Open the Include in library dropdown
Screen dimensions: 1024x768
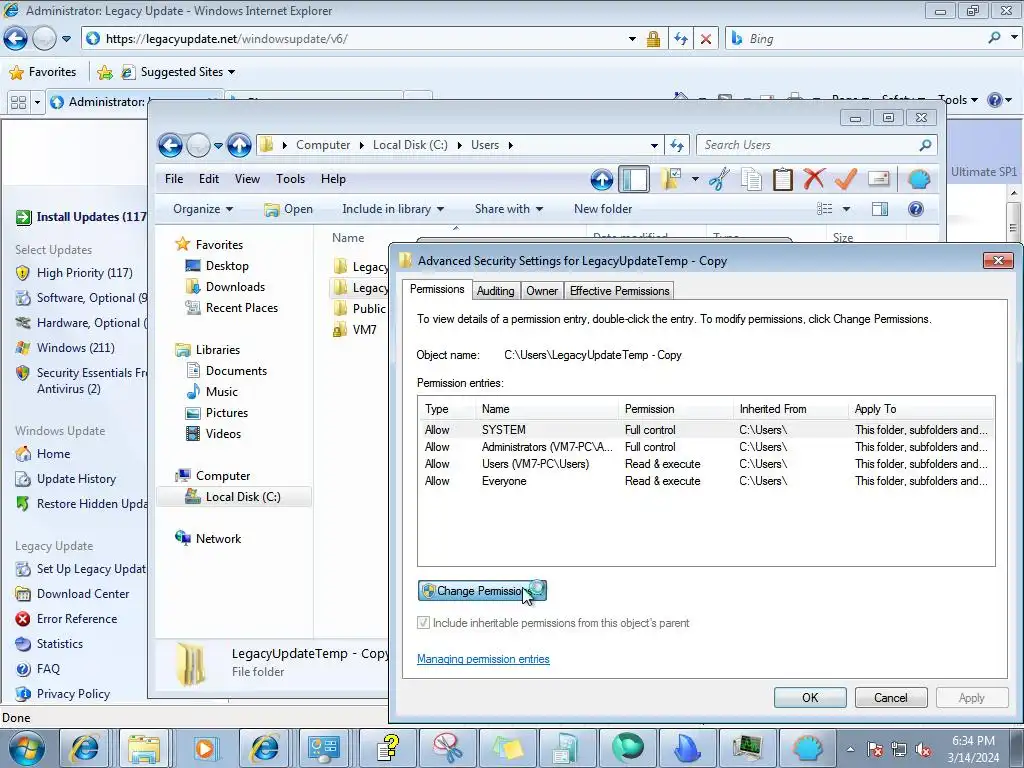click(393, 209)
